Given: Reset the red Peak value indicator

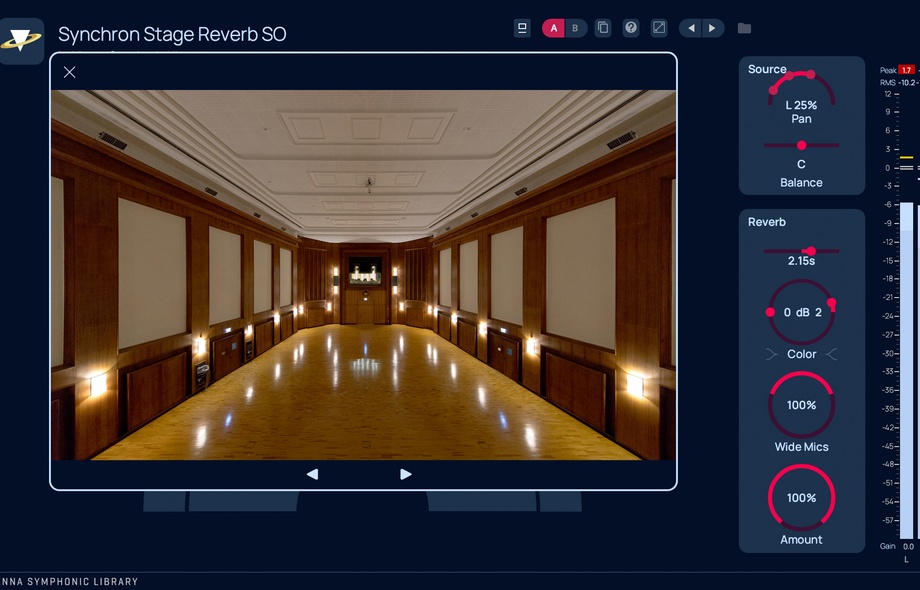Looking at the screenshot, I should point(905,69).
